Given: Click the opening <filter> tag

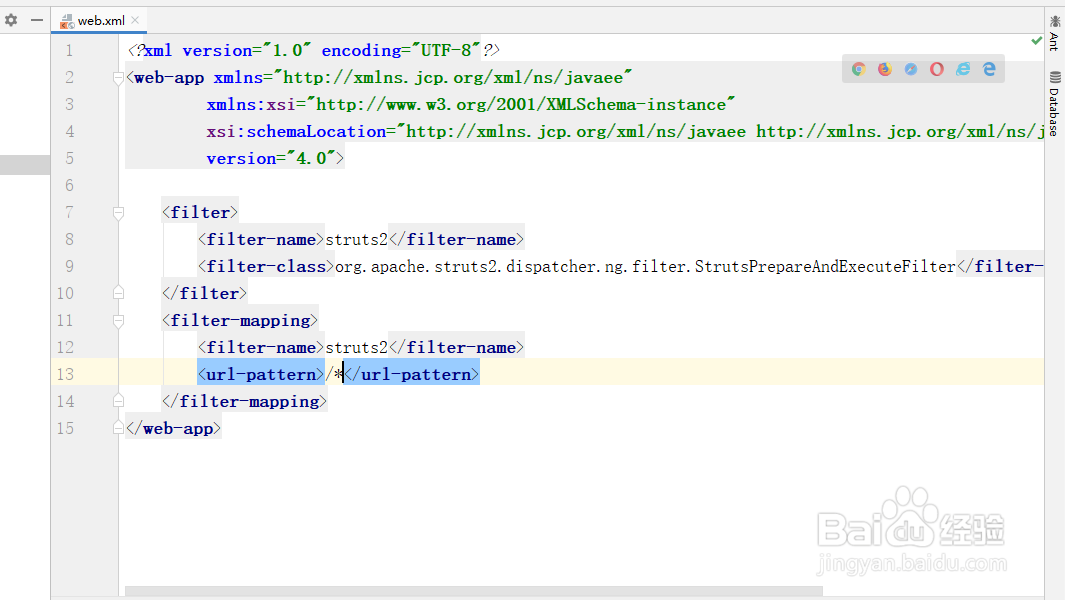Looking at the screenshot, I should [x=200, y=213].
